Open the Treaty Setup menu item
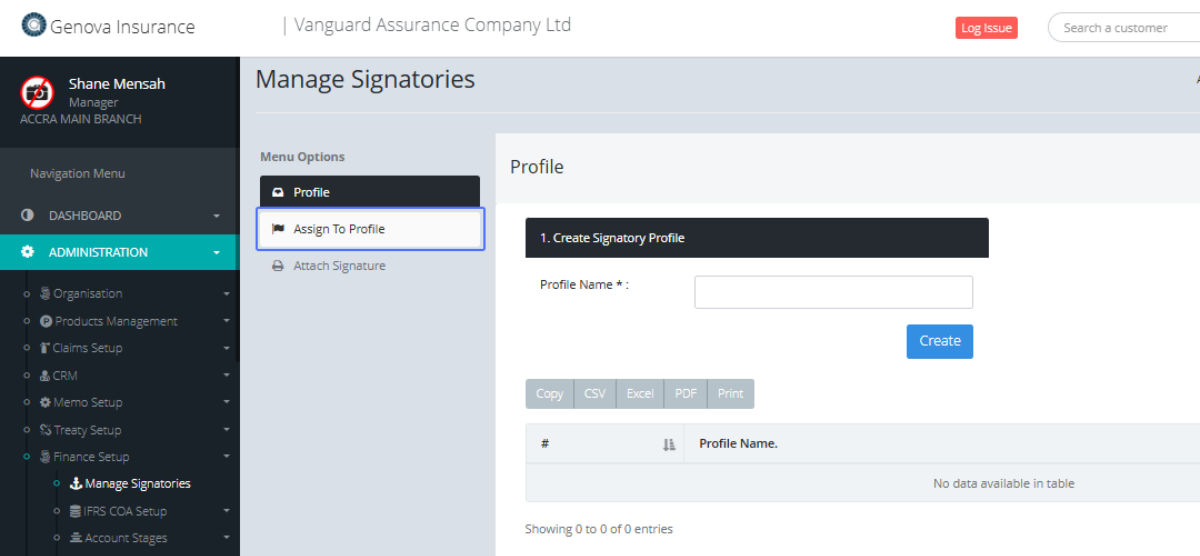 (x=87, y=430)
